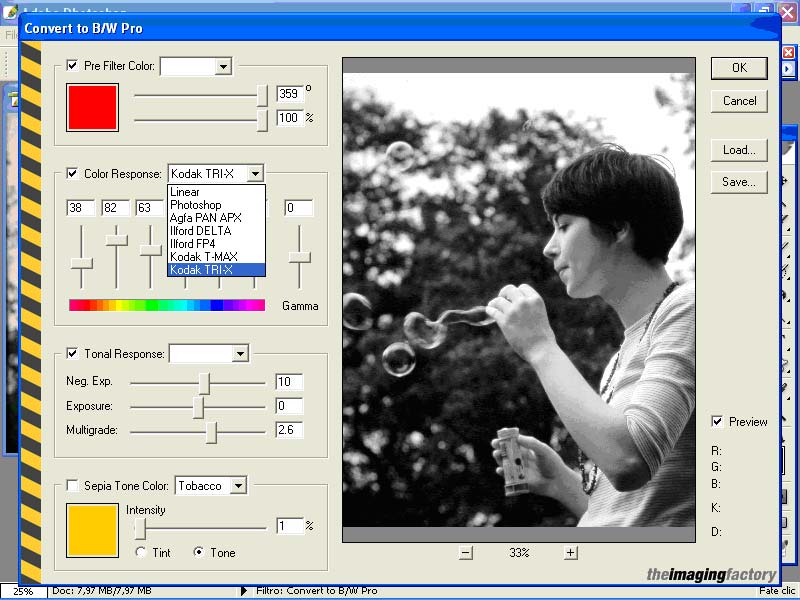Choose Ilford DELTA film response
Image resolution: width=800 pixels, height=600 pixels.
216,231
